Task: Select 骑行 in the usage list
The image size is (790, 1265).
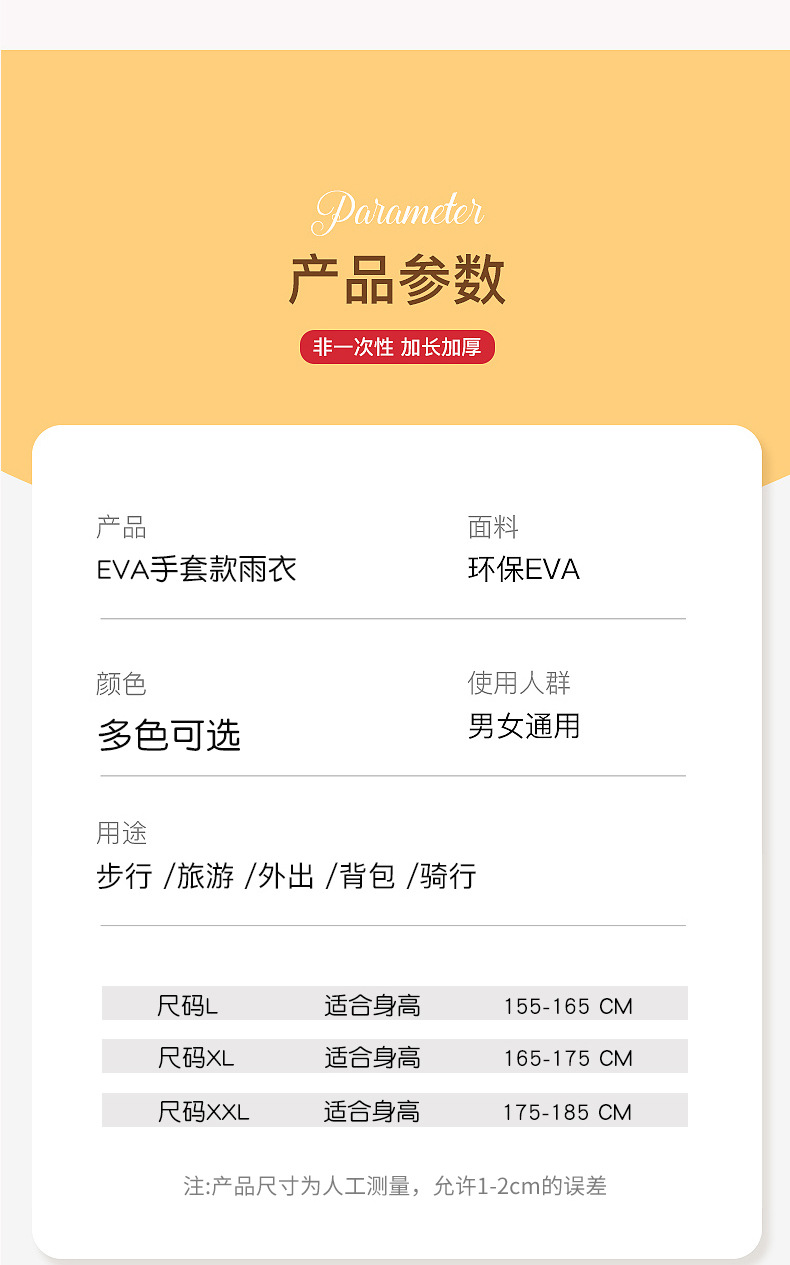Action: tap(448, 876)
